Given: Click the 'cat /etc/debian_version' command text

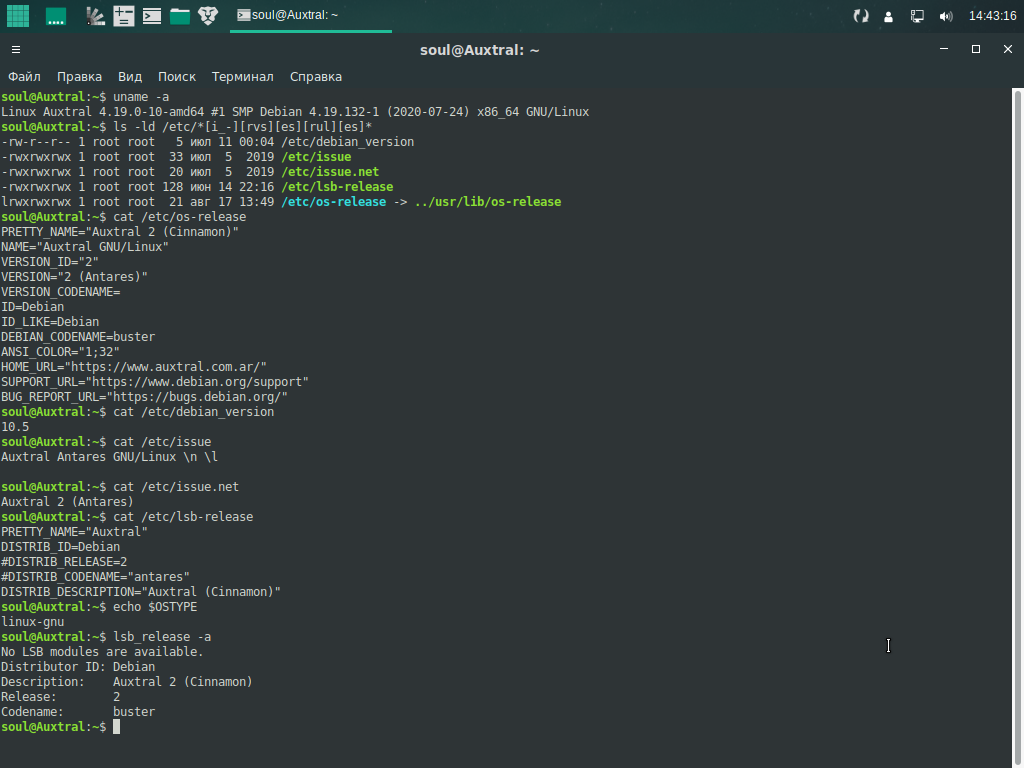Looking at the screenshot, I should (193, 412).
